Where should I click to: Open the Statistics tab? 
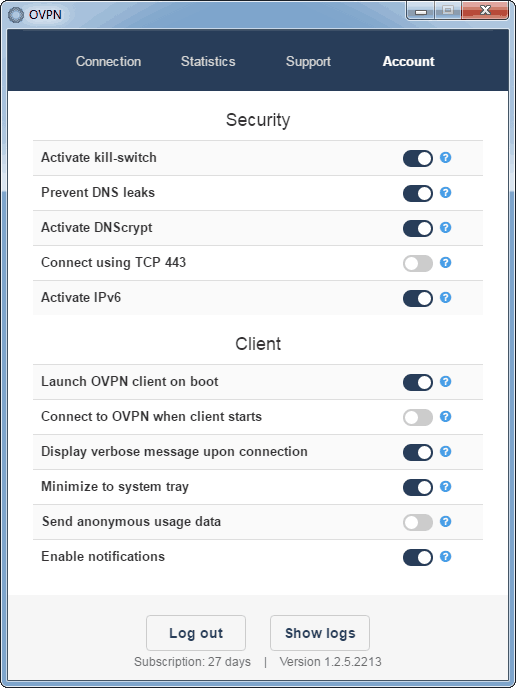(208, 61)
